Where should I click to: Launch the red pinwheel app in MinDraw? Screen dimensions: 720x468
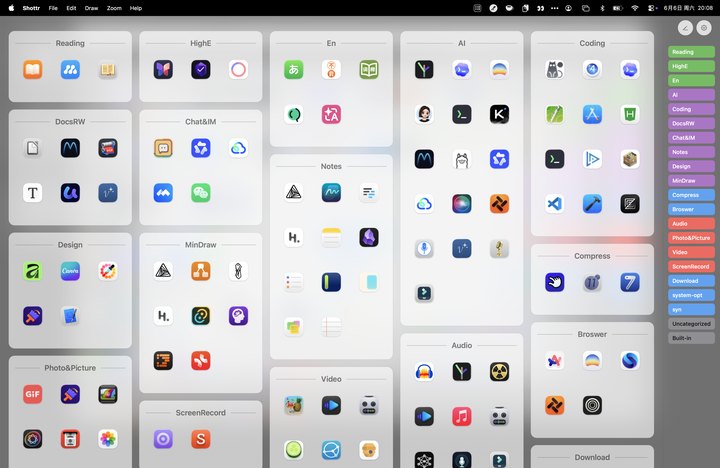click(201, 361)
